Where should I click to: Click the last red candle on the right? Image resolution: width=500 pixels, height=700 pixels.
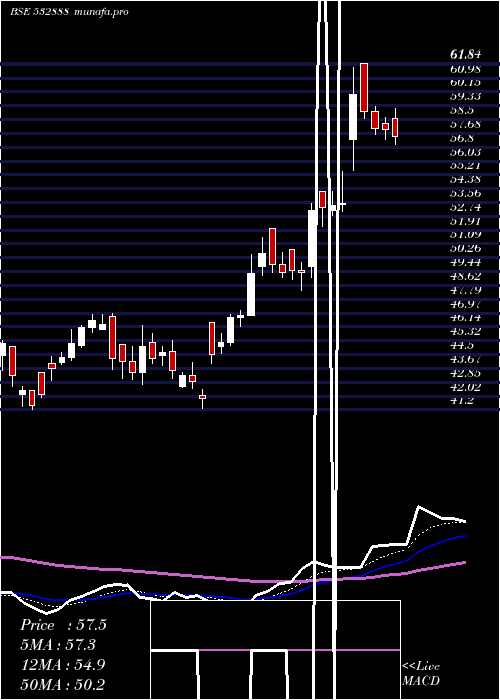coord(395,127)
